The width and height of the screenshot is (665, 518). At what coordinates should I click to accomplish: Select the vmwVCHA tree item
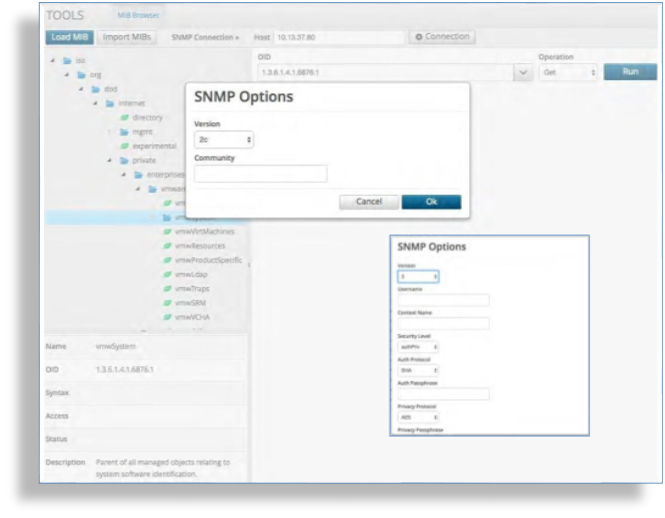192,317
